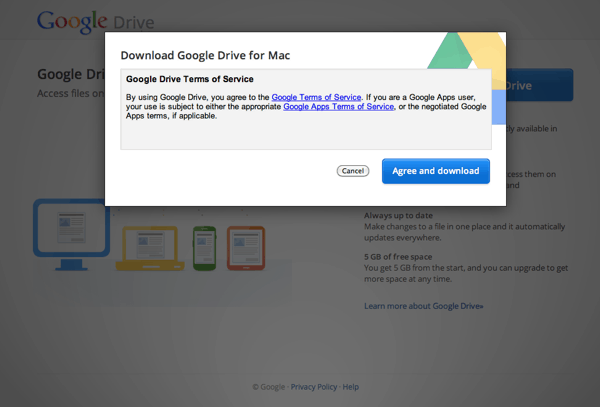Click the blue Drive button behind the dialog
Image resolution: width=600 pixels, height=407 pixels.
[540, 85]
